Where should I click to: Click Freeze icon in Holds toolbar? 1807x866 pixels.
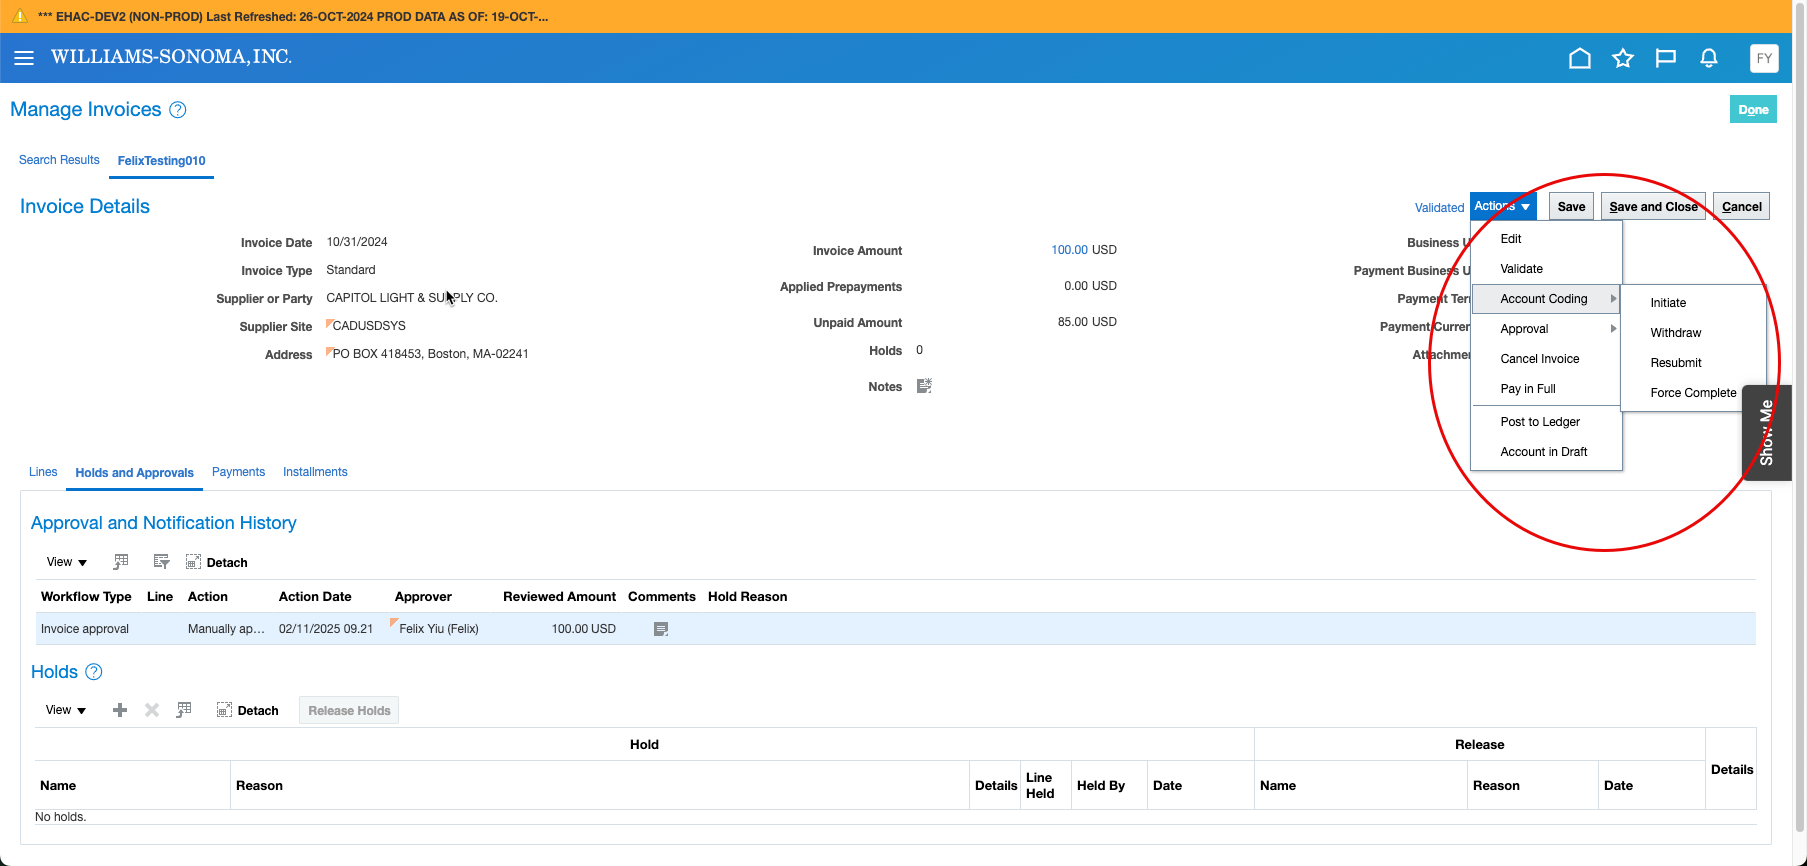point(184,710)
